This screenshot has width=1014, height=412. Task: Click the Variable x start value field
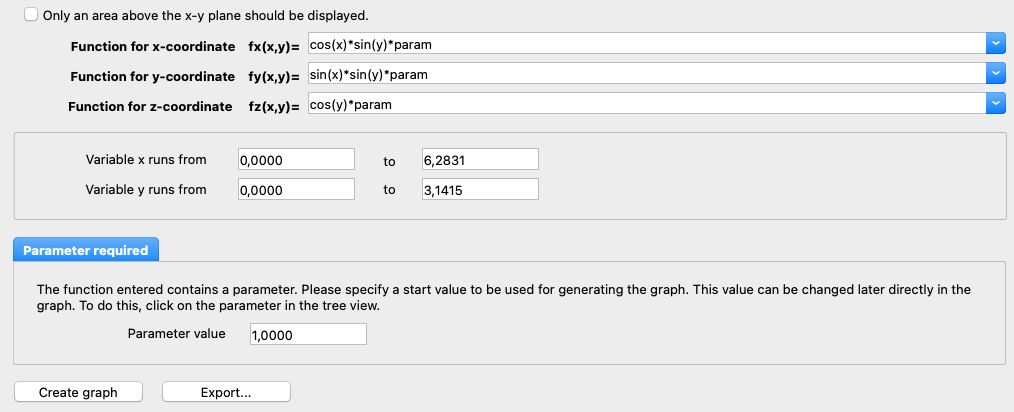point(296,159)
